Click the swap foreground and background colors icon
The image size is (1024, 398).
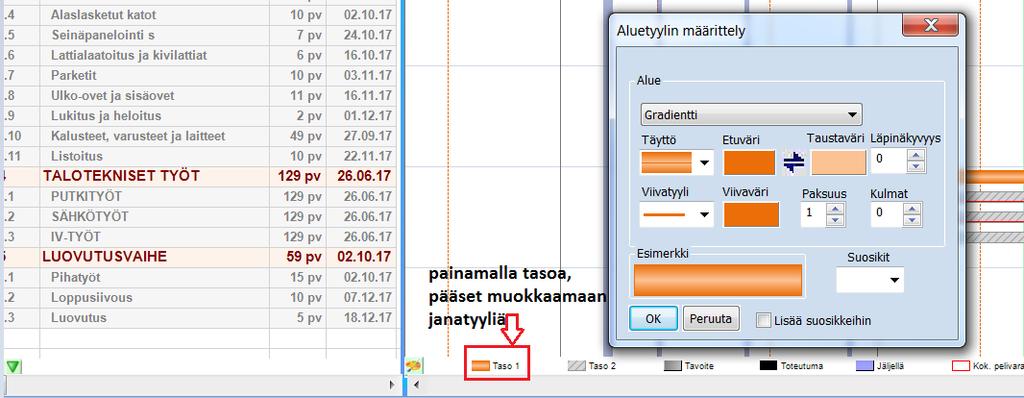793,163
